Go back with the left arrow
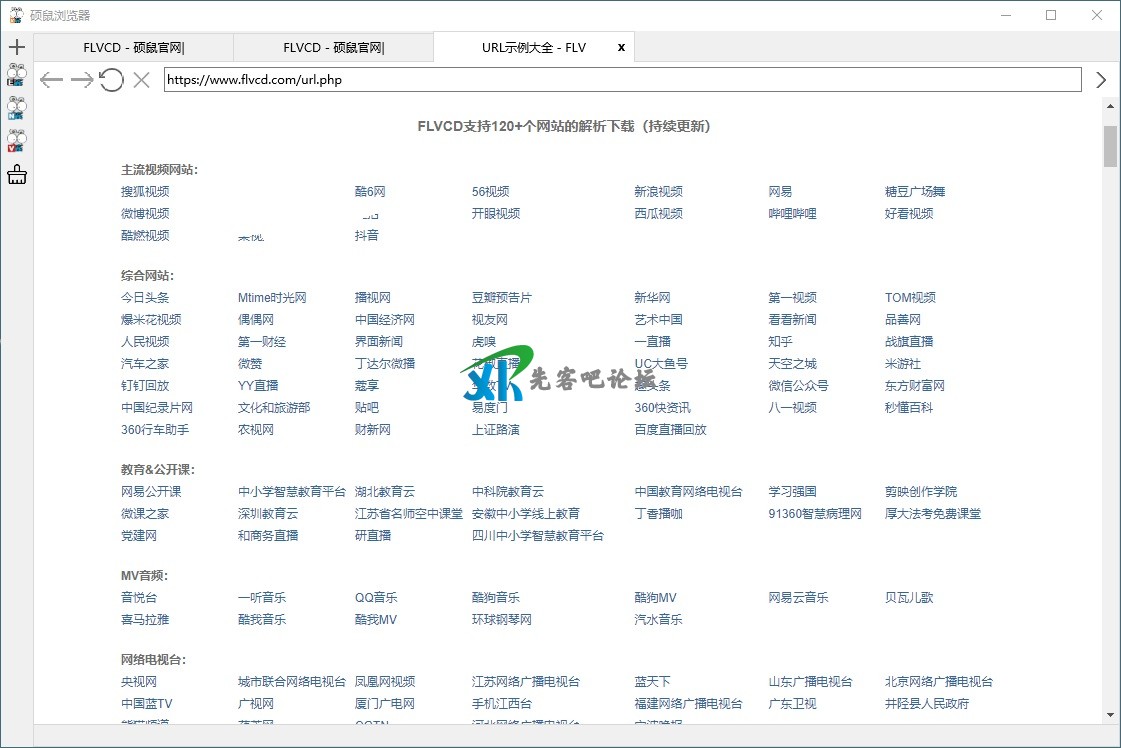1121x748 pixels. pos(51,80)
